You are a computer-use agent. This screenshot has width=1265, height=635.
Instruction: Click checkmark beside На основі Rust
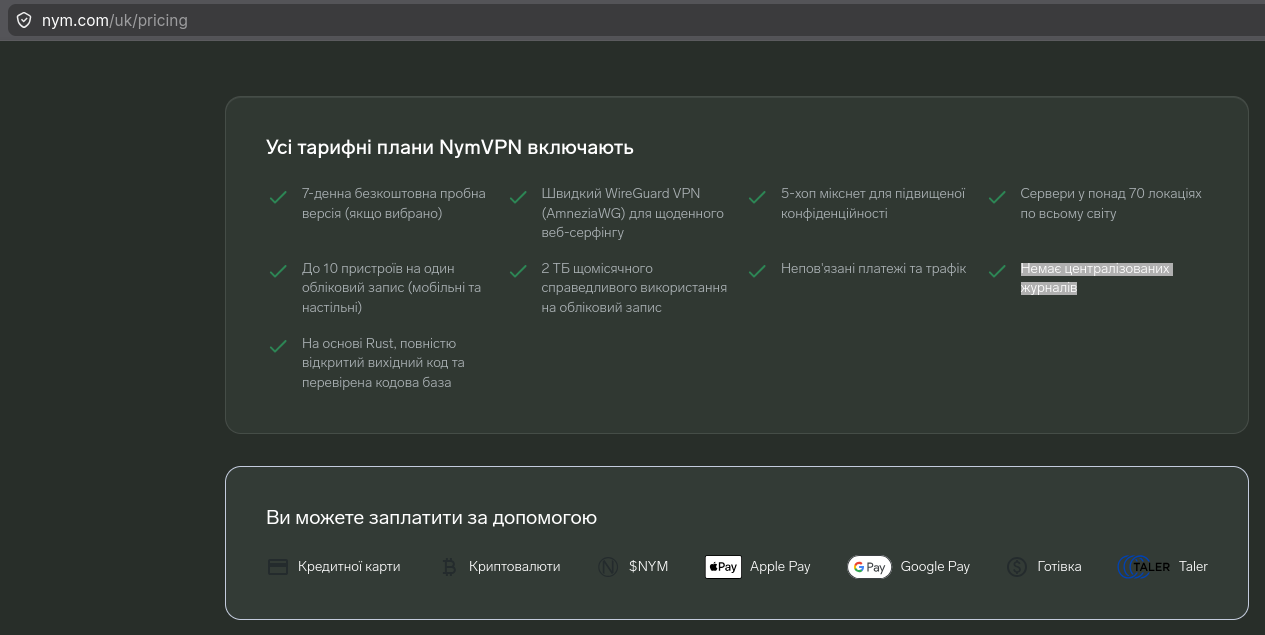click(x=278, y=346)
